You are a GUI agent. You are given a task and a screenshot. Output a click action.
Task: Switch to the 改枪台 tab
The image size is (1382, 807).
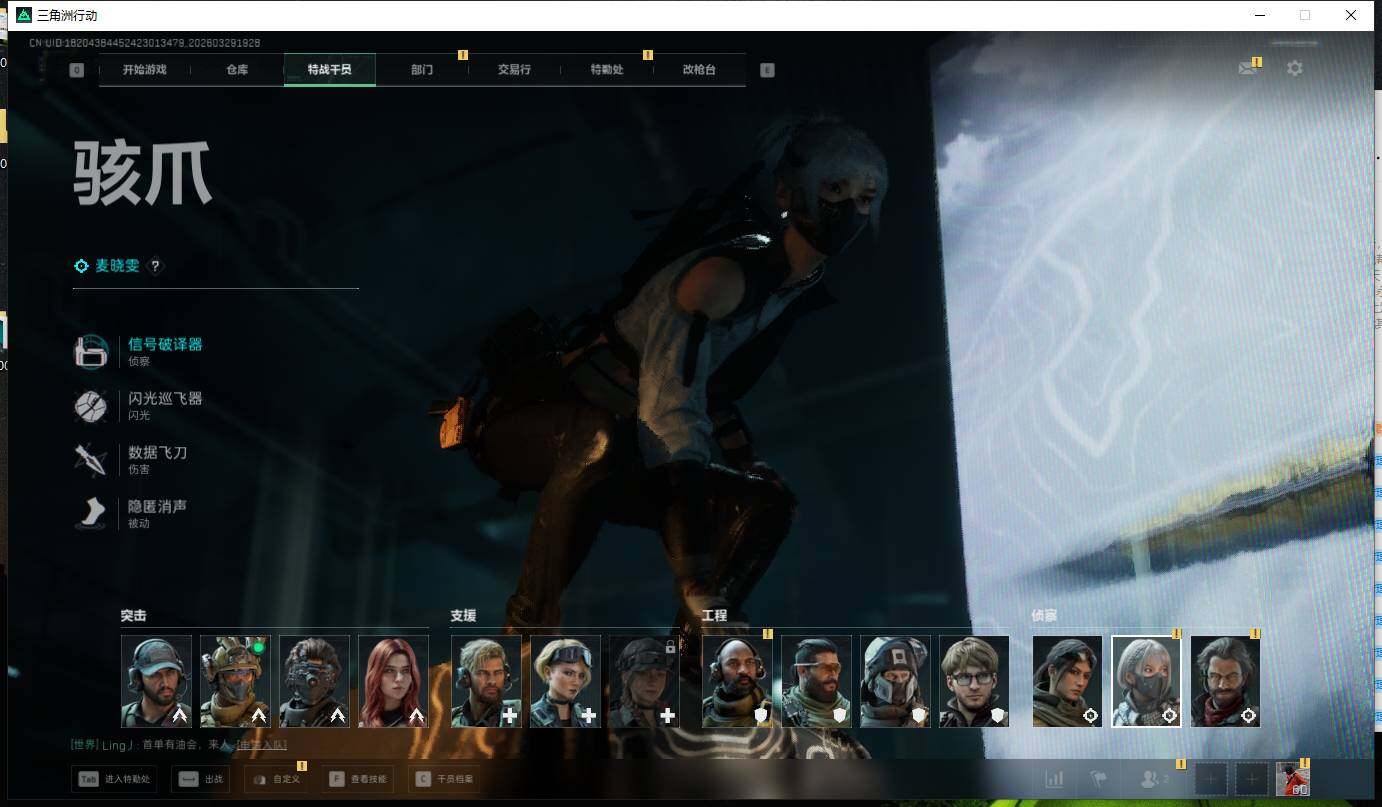click(699, 70)
